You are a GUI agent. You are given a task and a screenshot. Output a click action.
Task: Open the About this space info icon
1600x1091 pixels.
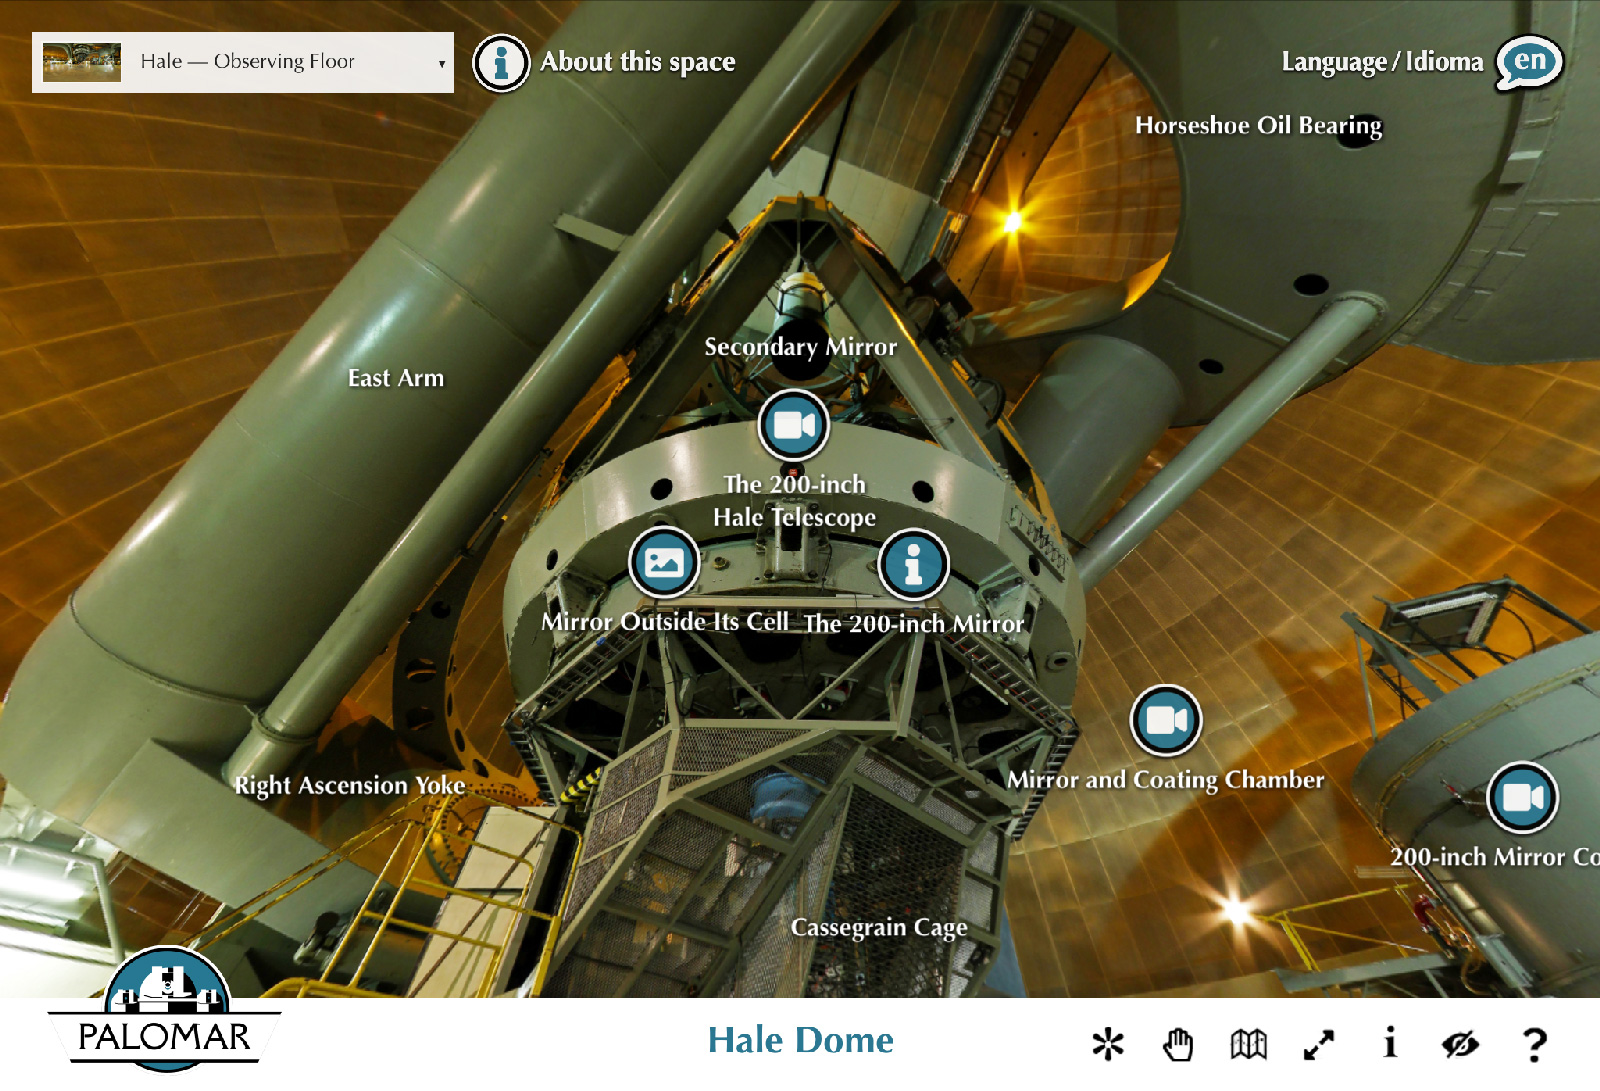click(501, 63)
